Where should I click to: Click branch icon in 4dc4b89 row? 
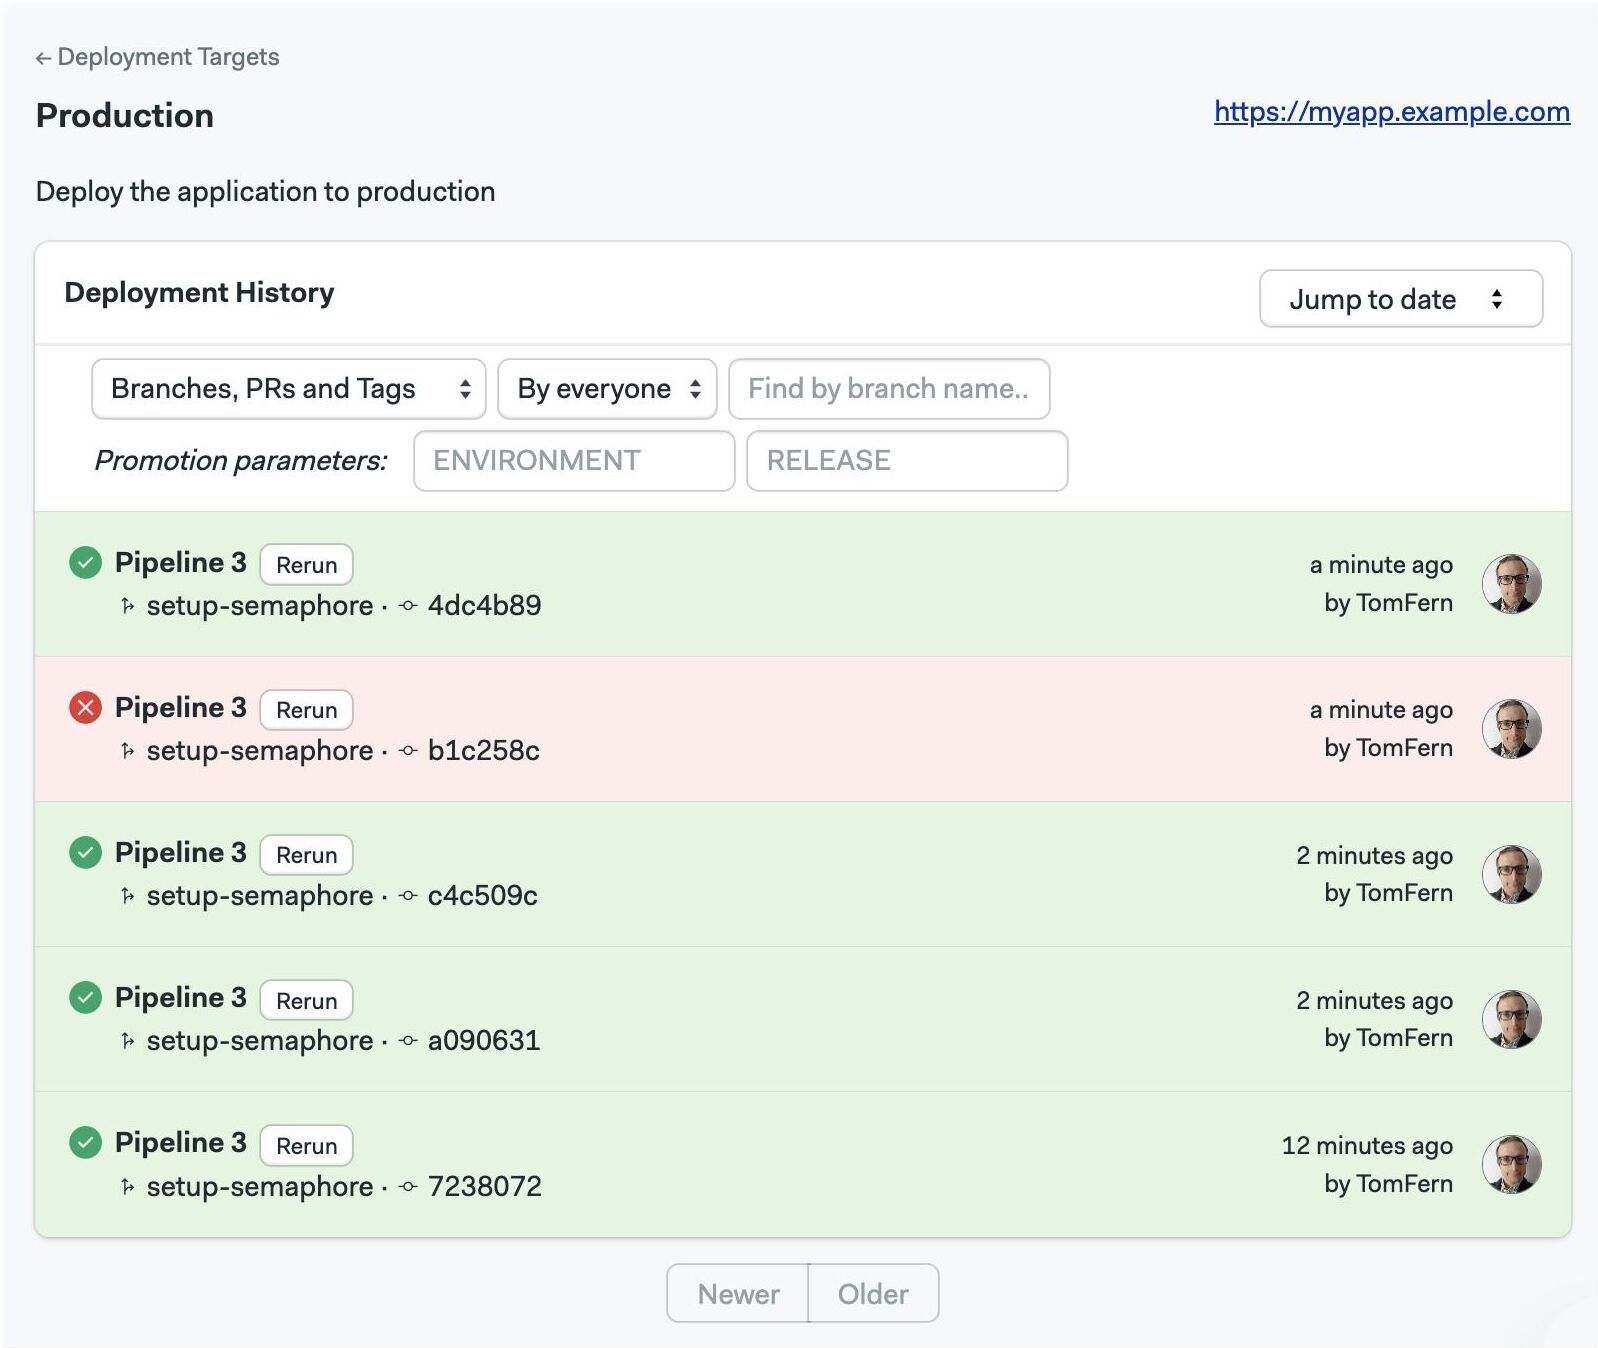(x=127, y=606)
